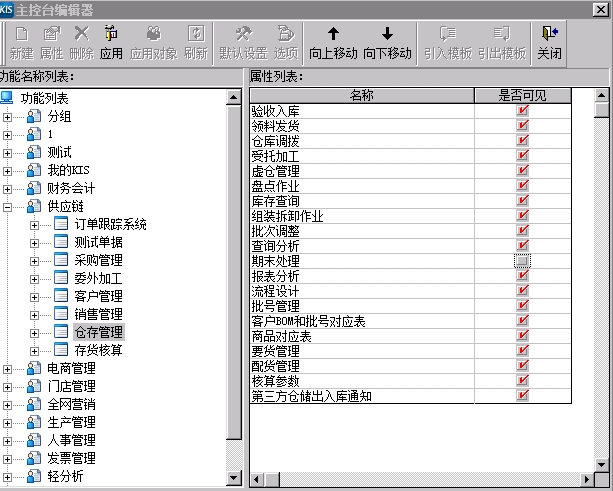Screen dimensions: 613x491
Task: Select the 商品对应表 row name
Action: coord(281,336)
